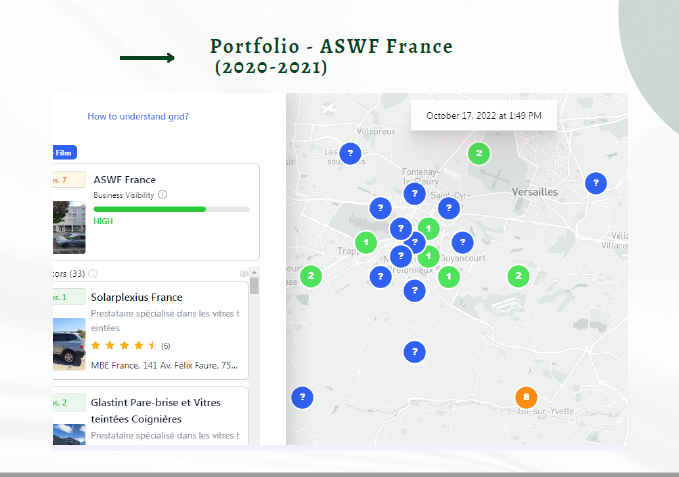Viewport: 679px width, 477px height.
Task: Click the orange rank 8 map marker
Action: [526, 397]
